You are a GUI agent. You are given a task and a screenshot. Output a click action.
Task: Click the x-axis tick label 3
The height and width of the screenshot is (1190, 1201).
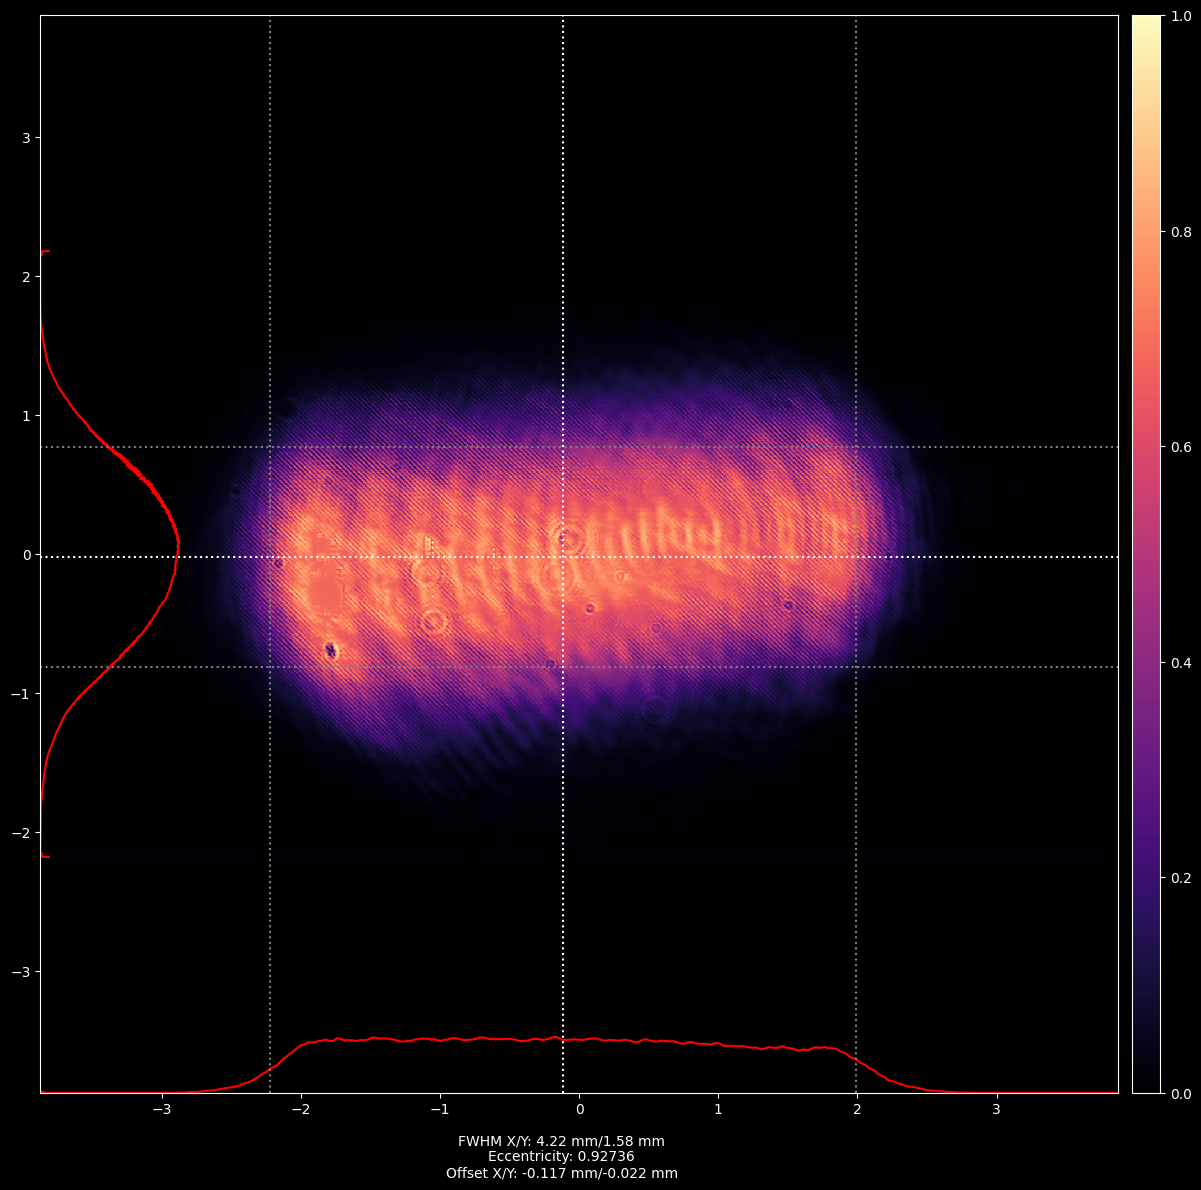click(996, 1109)
